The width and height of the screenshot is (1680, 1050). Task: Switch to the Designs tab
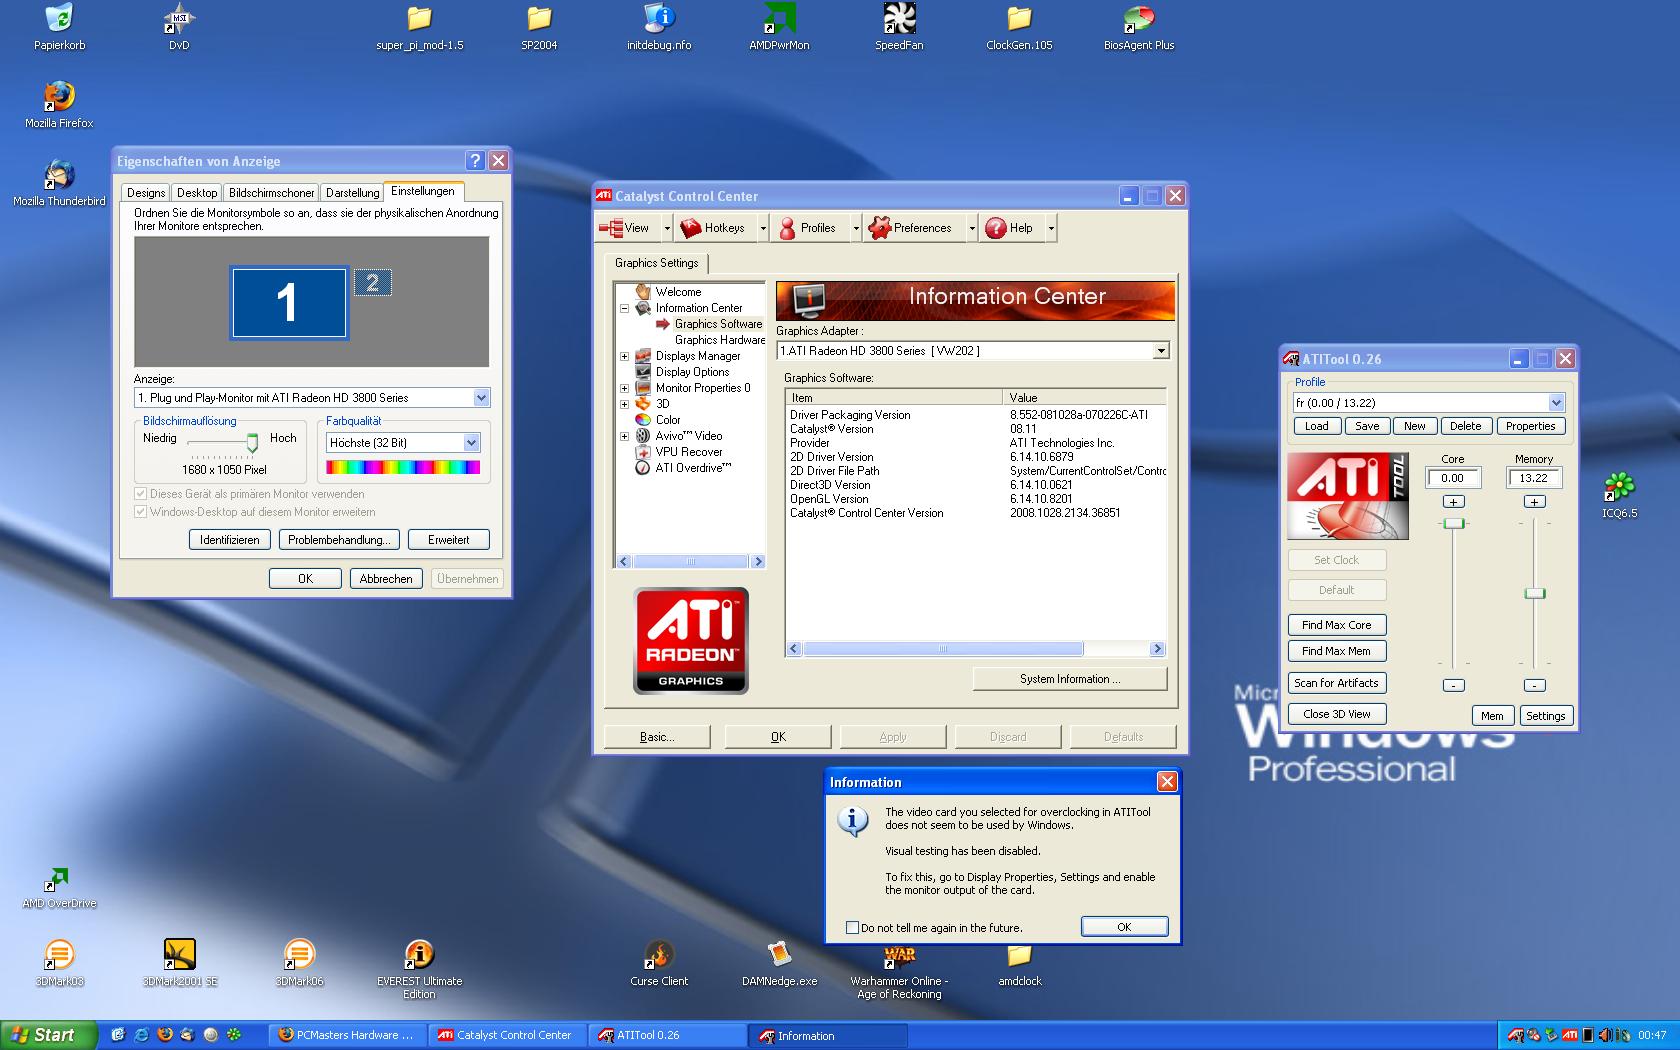click(x=146, y=193)
